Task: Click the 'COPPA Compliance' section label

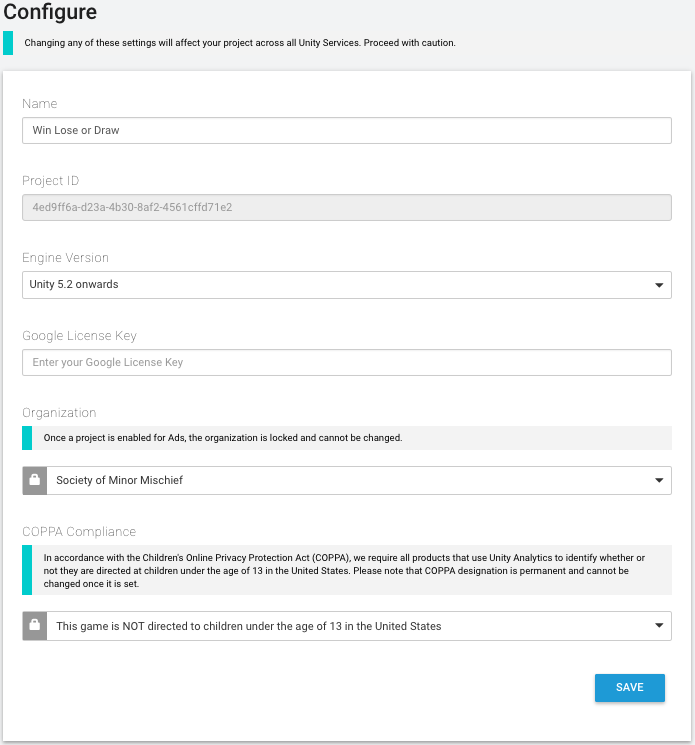Action: 79,532
